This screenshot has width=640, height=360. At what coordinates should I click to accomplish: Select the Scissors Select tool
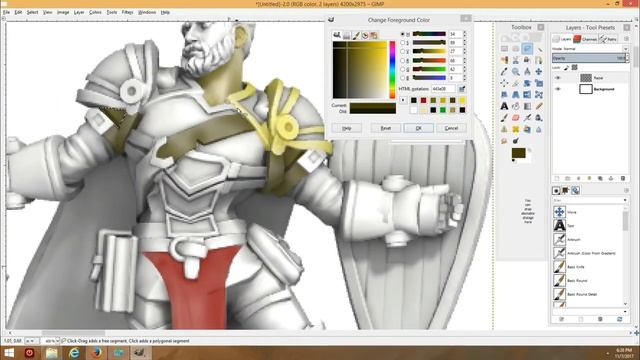516,60
